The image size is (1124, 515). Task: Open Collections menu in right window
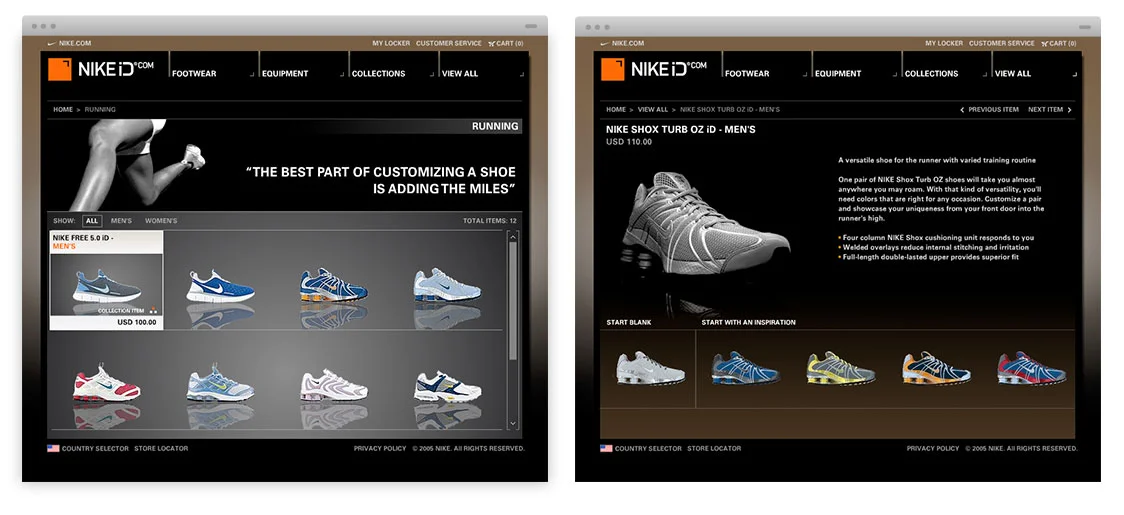[x=931, y=73]
